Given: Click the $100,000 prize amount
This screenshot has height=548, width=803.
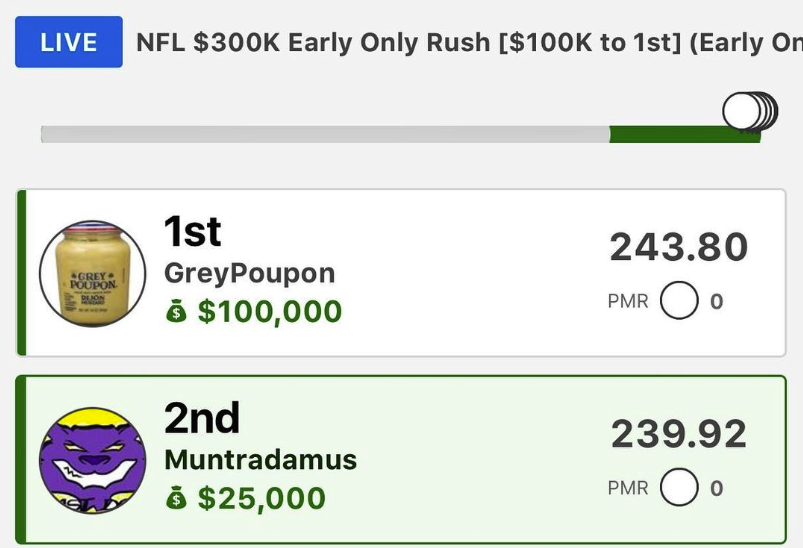Looking at the screenshot, I should coord(270,311).
